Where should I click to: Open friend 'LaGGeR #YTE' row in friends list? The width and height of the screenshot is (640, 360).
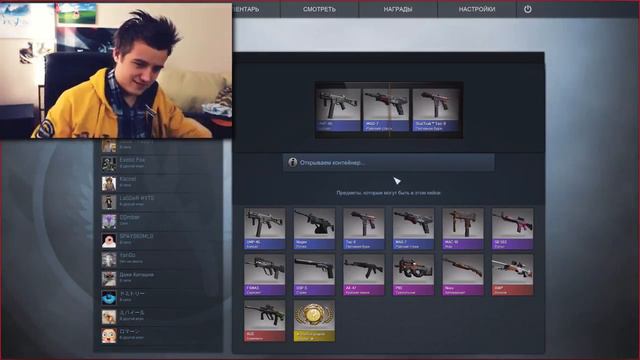pyautogui.click(x=159, y=202)
